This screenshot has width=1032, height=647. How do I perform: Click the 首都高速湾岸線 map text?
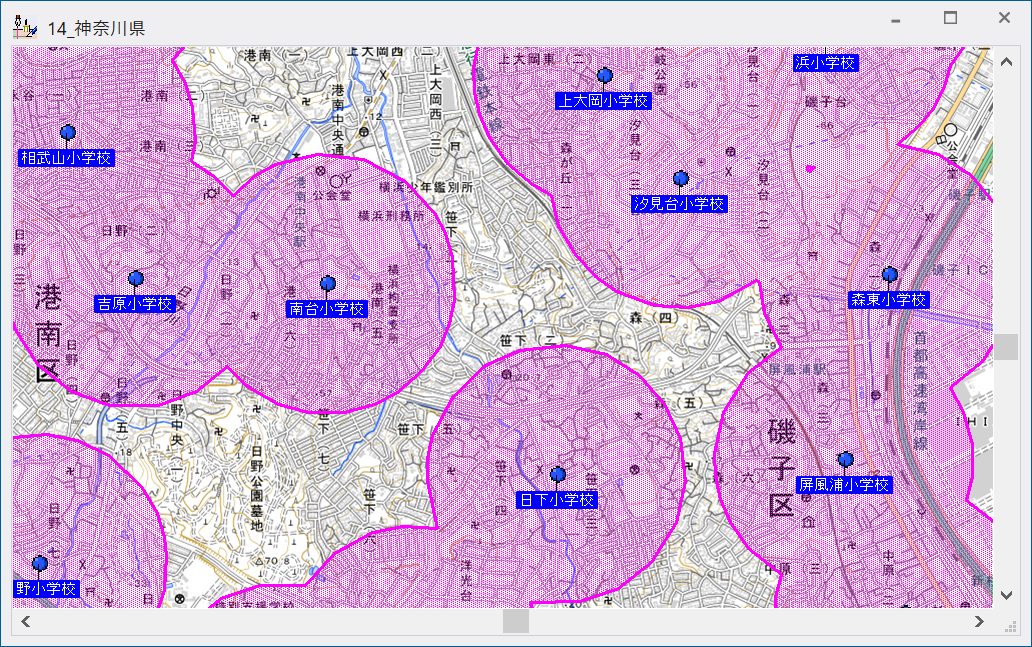920,391
